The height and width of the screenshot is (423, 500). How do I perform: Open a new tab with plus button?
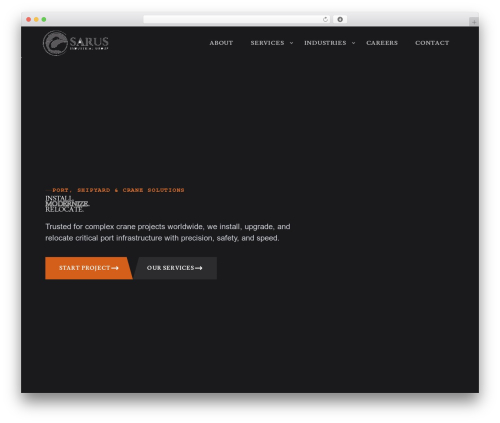(x=474, y=22)
